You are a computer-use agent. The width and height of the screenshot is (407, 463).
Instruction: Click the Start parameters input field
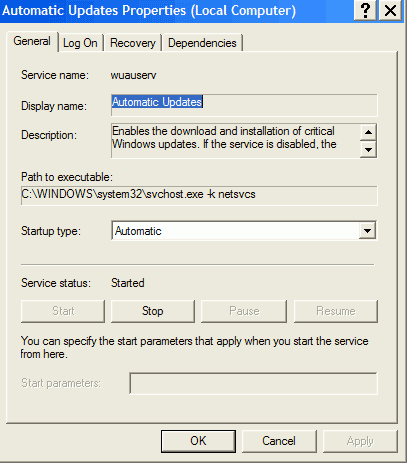click(253, 383)
